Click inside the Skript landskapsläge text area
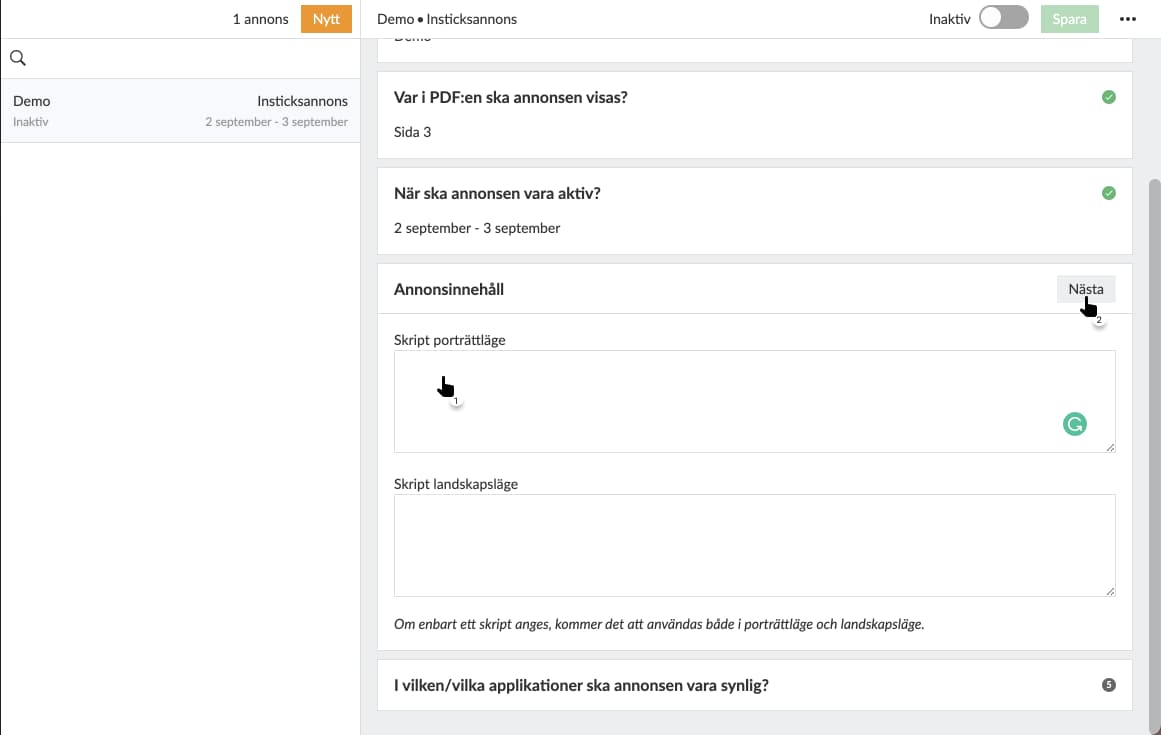Image resolution: width=1161 pixels, height=735 pixels. pyautogui.click(x=700, y=545)
